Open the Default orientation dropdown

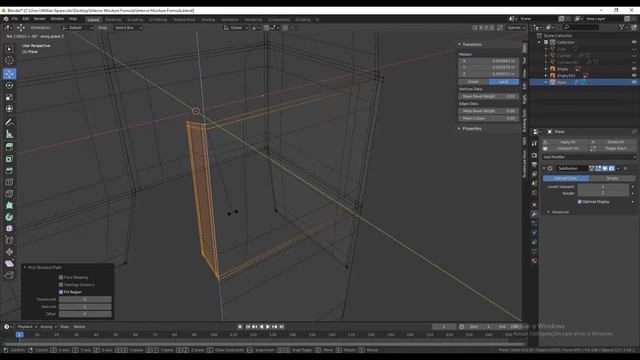pos(78,27)
